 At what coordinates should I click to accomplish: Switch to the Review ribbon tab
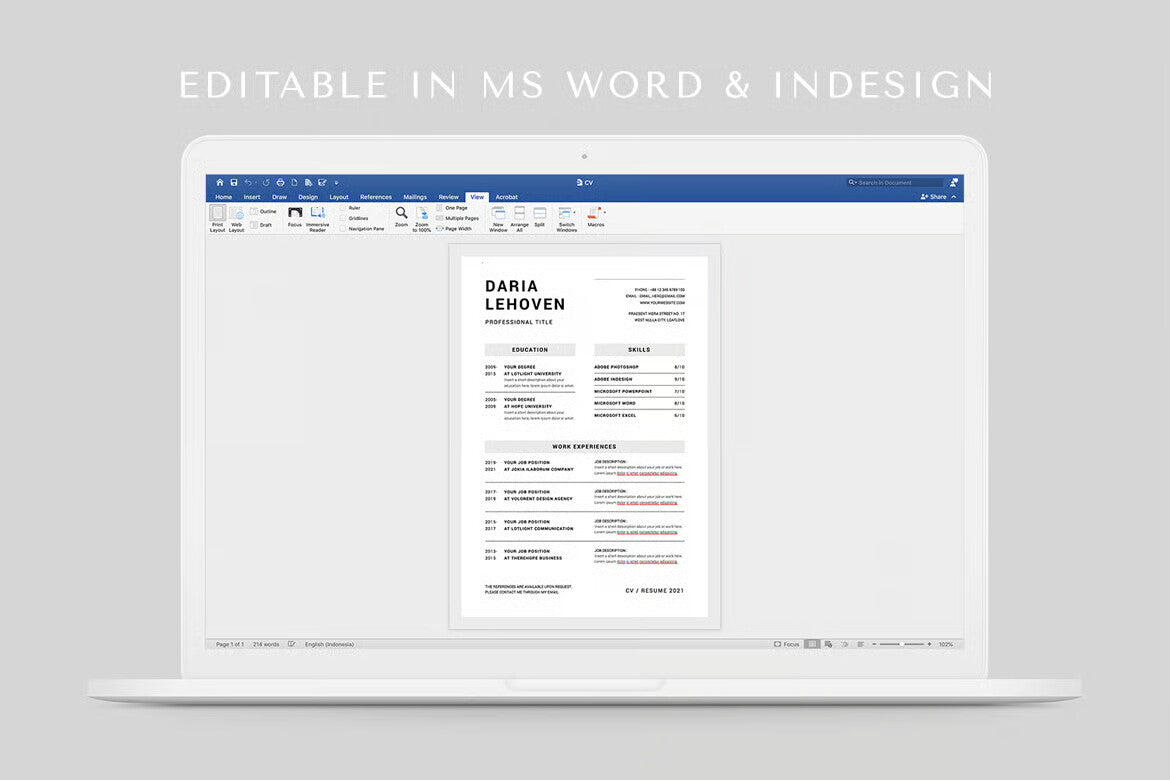[448, 197]
